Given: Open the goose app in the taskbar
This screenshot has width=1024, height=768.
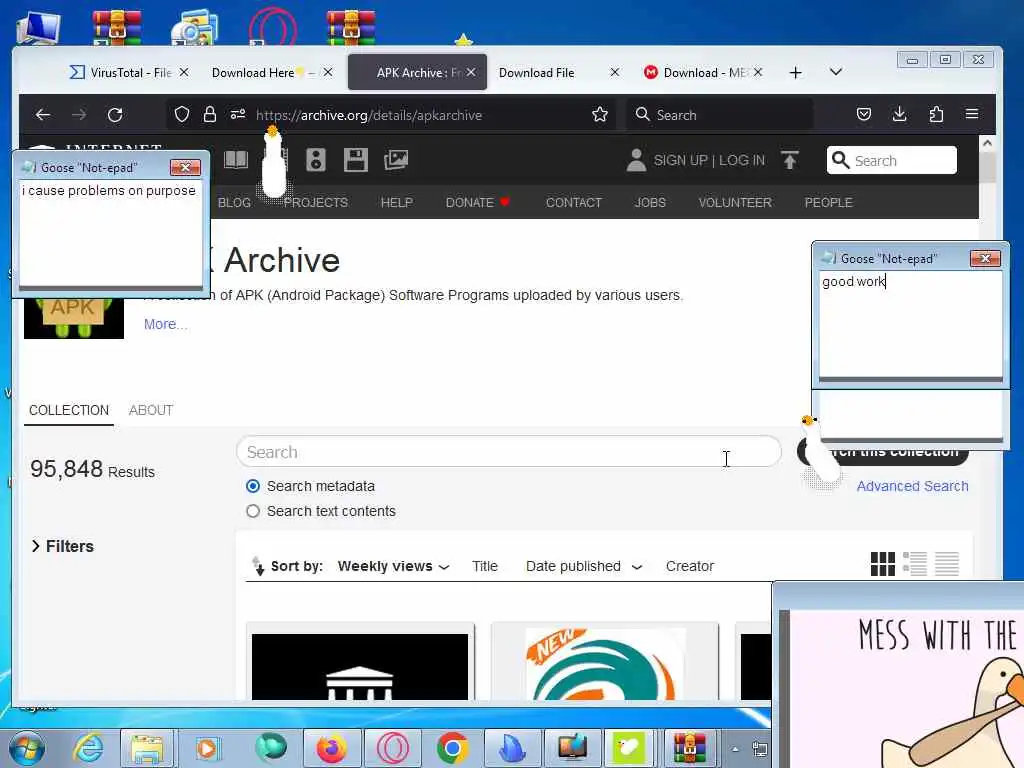Looking at the screenshot, I should 629,748.
